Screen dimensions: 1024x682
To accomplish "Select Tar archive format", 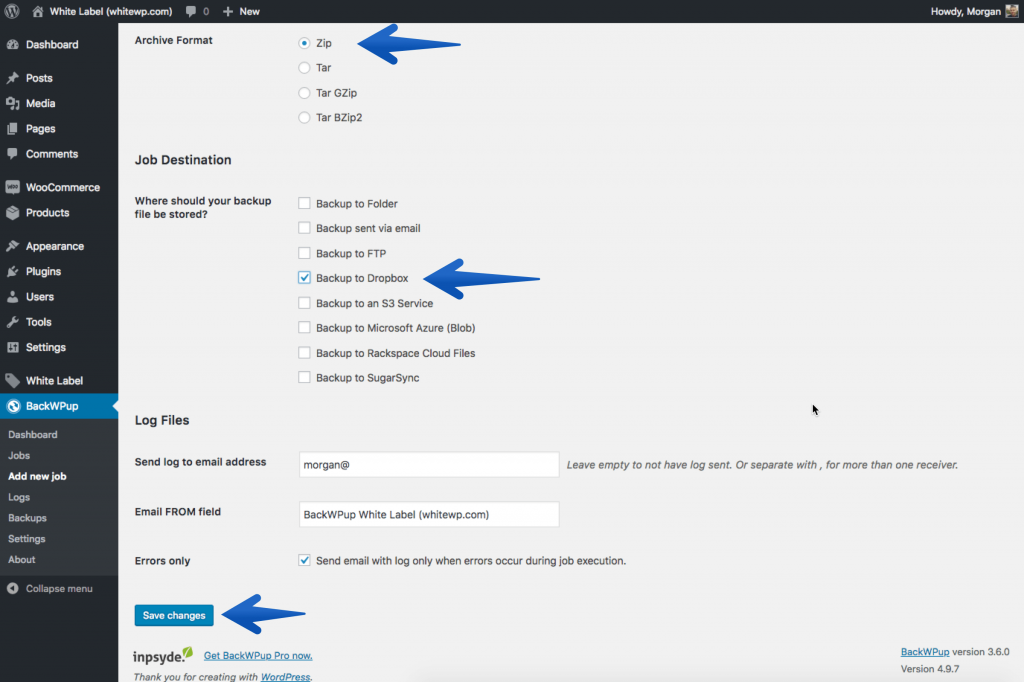I will (304, 68).
